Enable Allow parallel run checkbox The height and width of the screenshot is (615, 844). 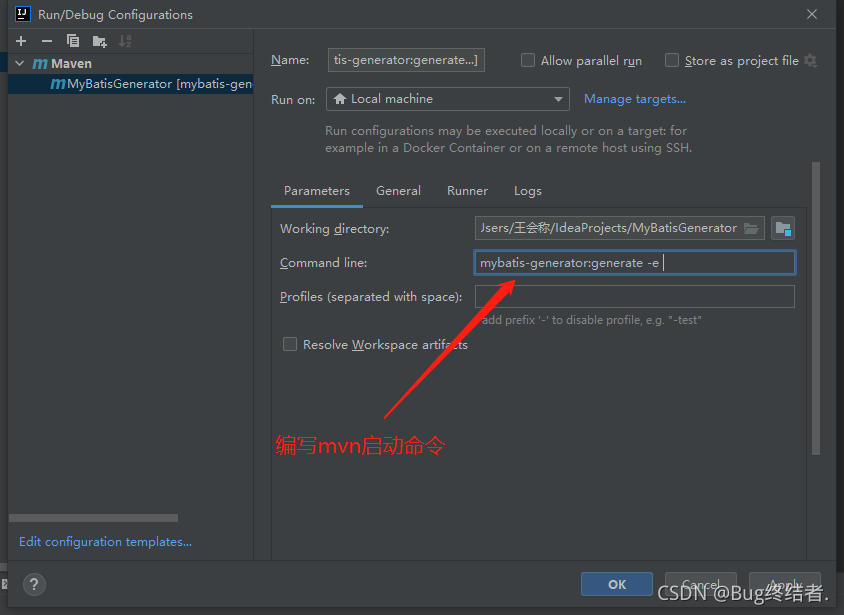point(528,60)
